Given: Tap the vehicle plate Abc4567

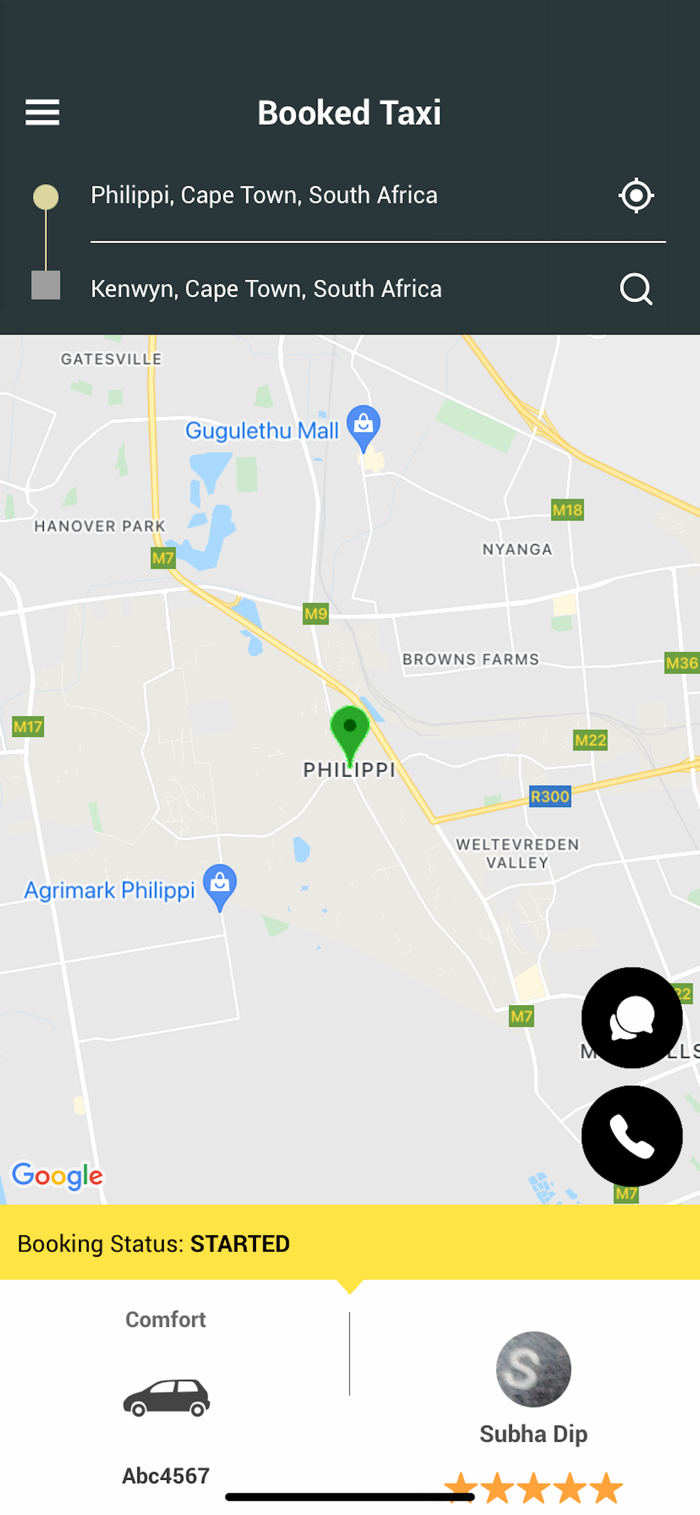Looking at the screenshot, I should click(x=166, y=1476).
